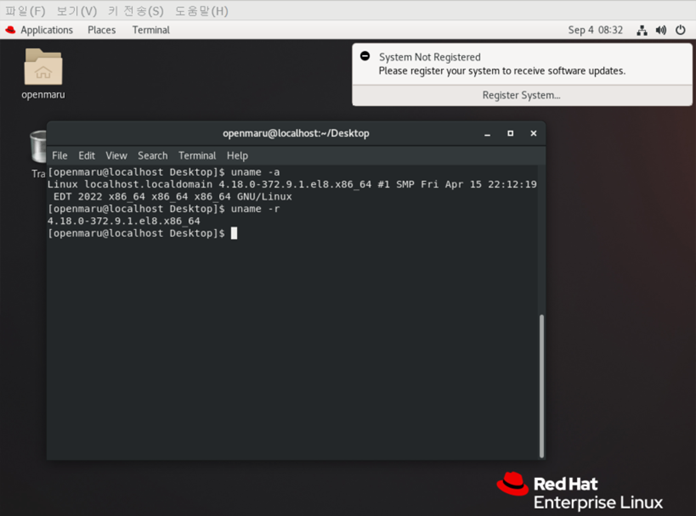Open the openmaru home folder icon

point(43,67)
